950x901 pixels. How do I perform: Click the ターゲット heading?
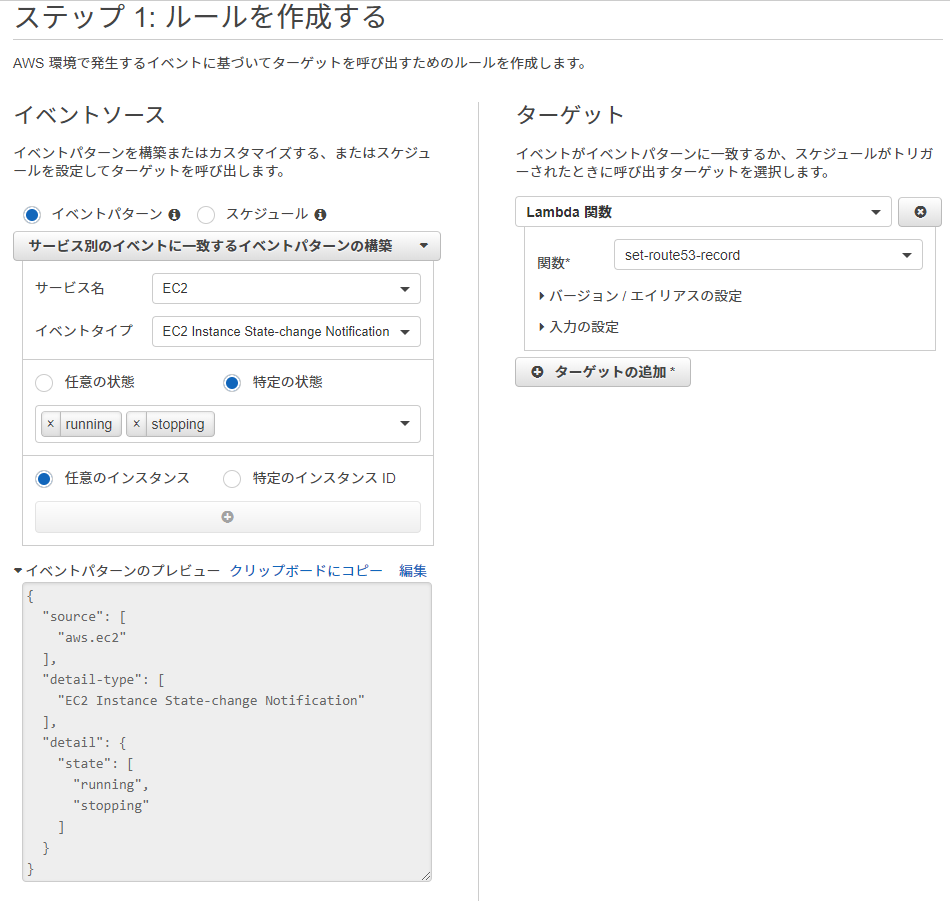pyautogui.click(x=570, y=115)
